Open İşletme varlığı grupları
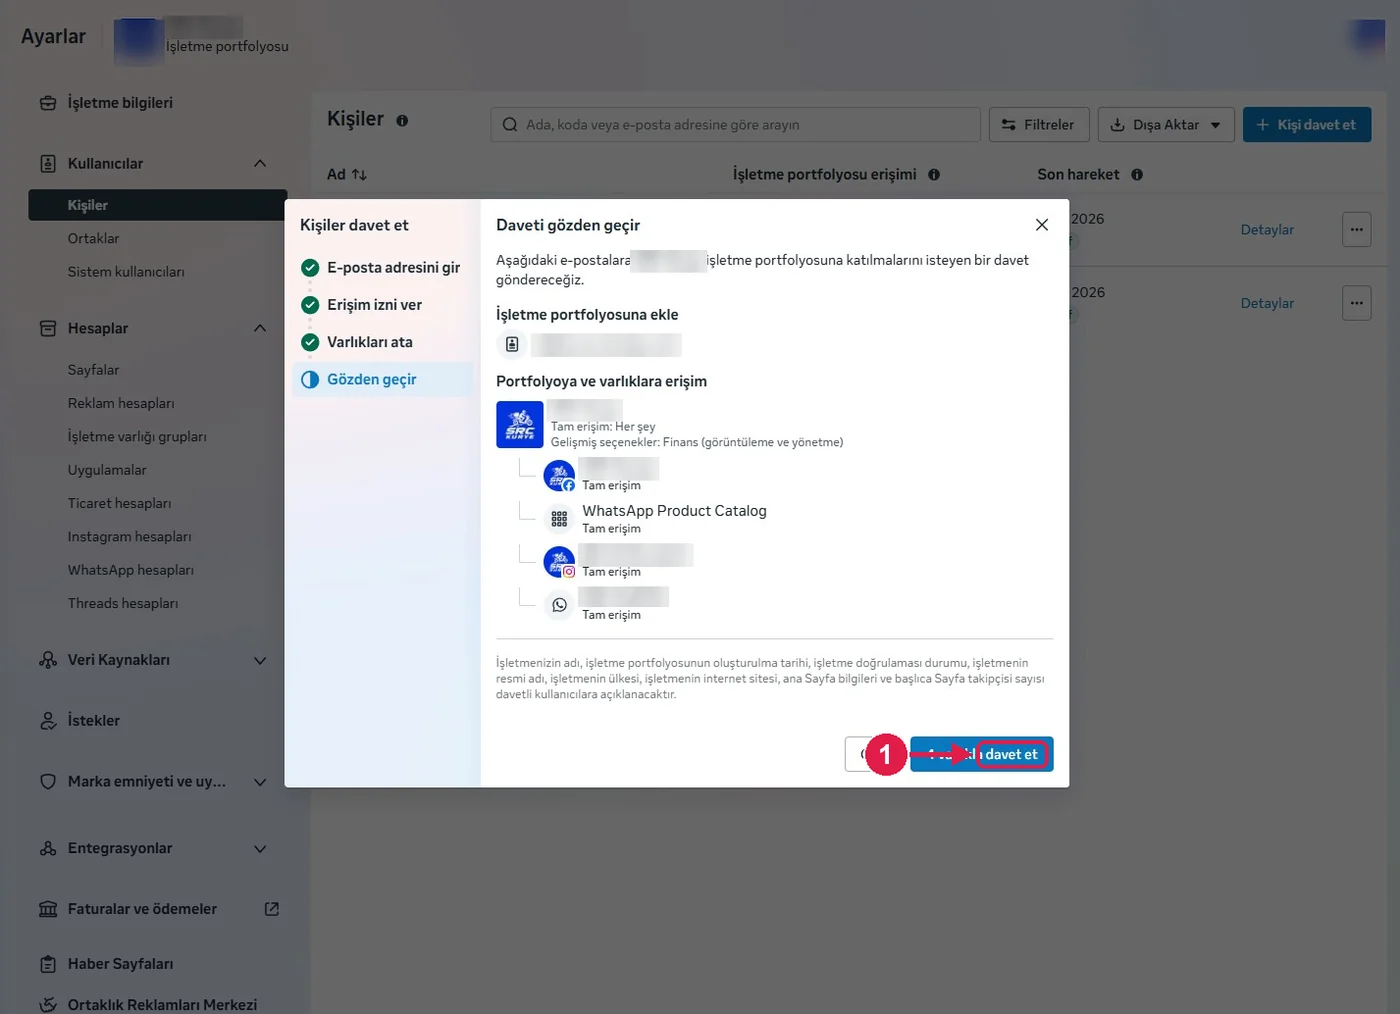Screen dimensions: 1400x1014 click(137, 437)
